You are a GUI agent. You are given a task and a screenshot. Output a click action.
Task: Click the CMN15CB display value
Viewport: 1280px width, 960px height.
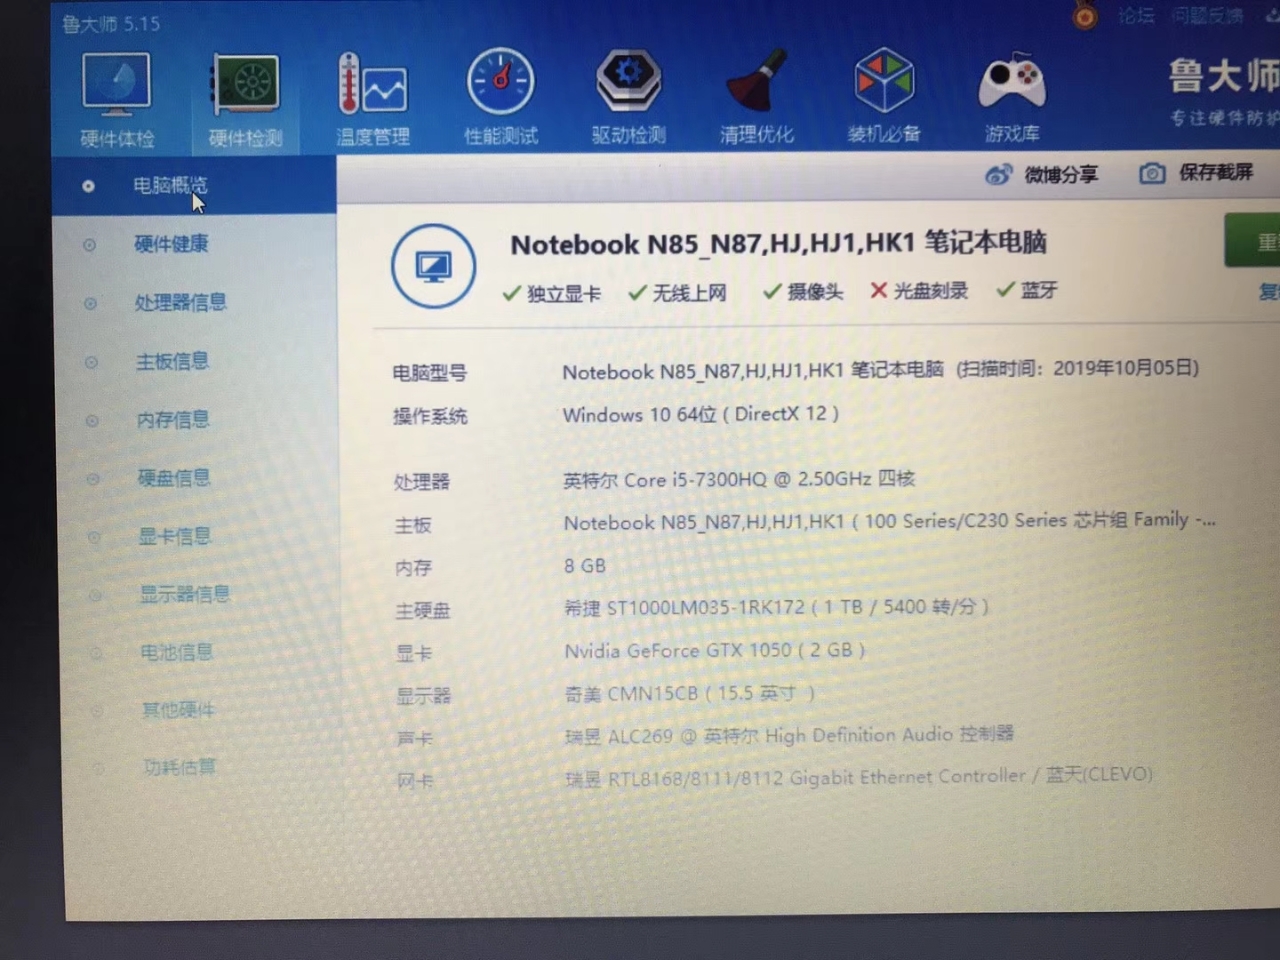pos(690,693)
